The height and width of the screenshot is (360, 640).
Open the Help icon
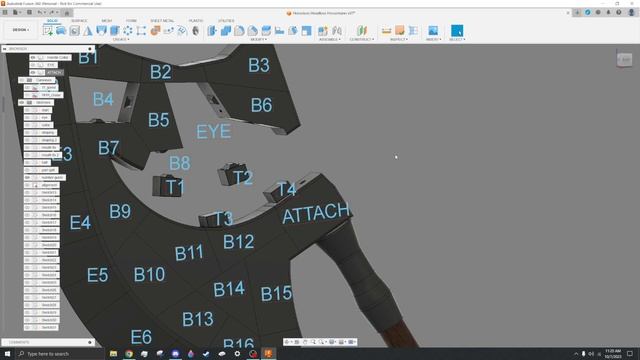tap(619, 13)
